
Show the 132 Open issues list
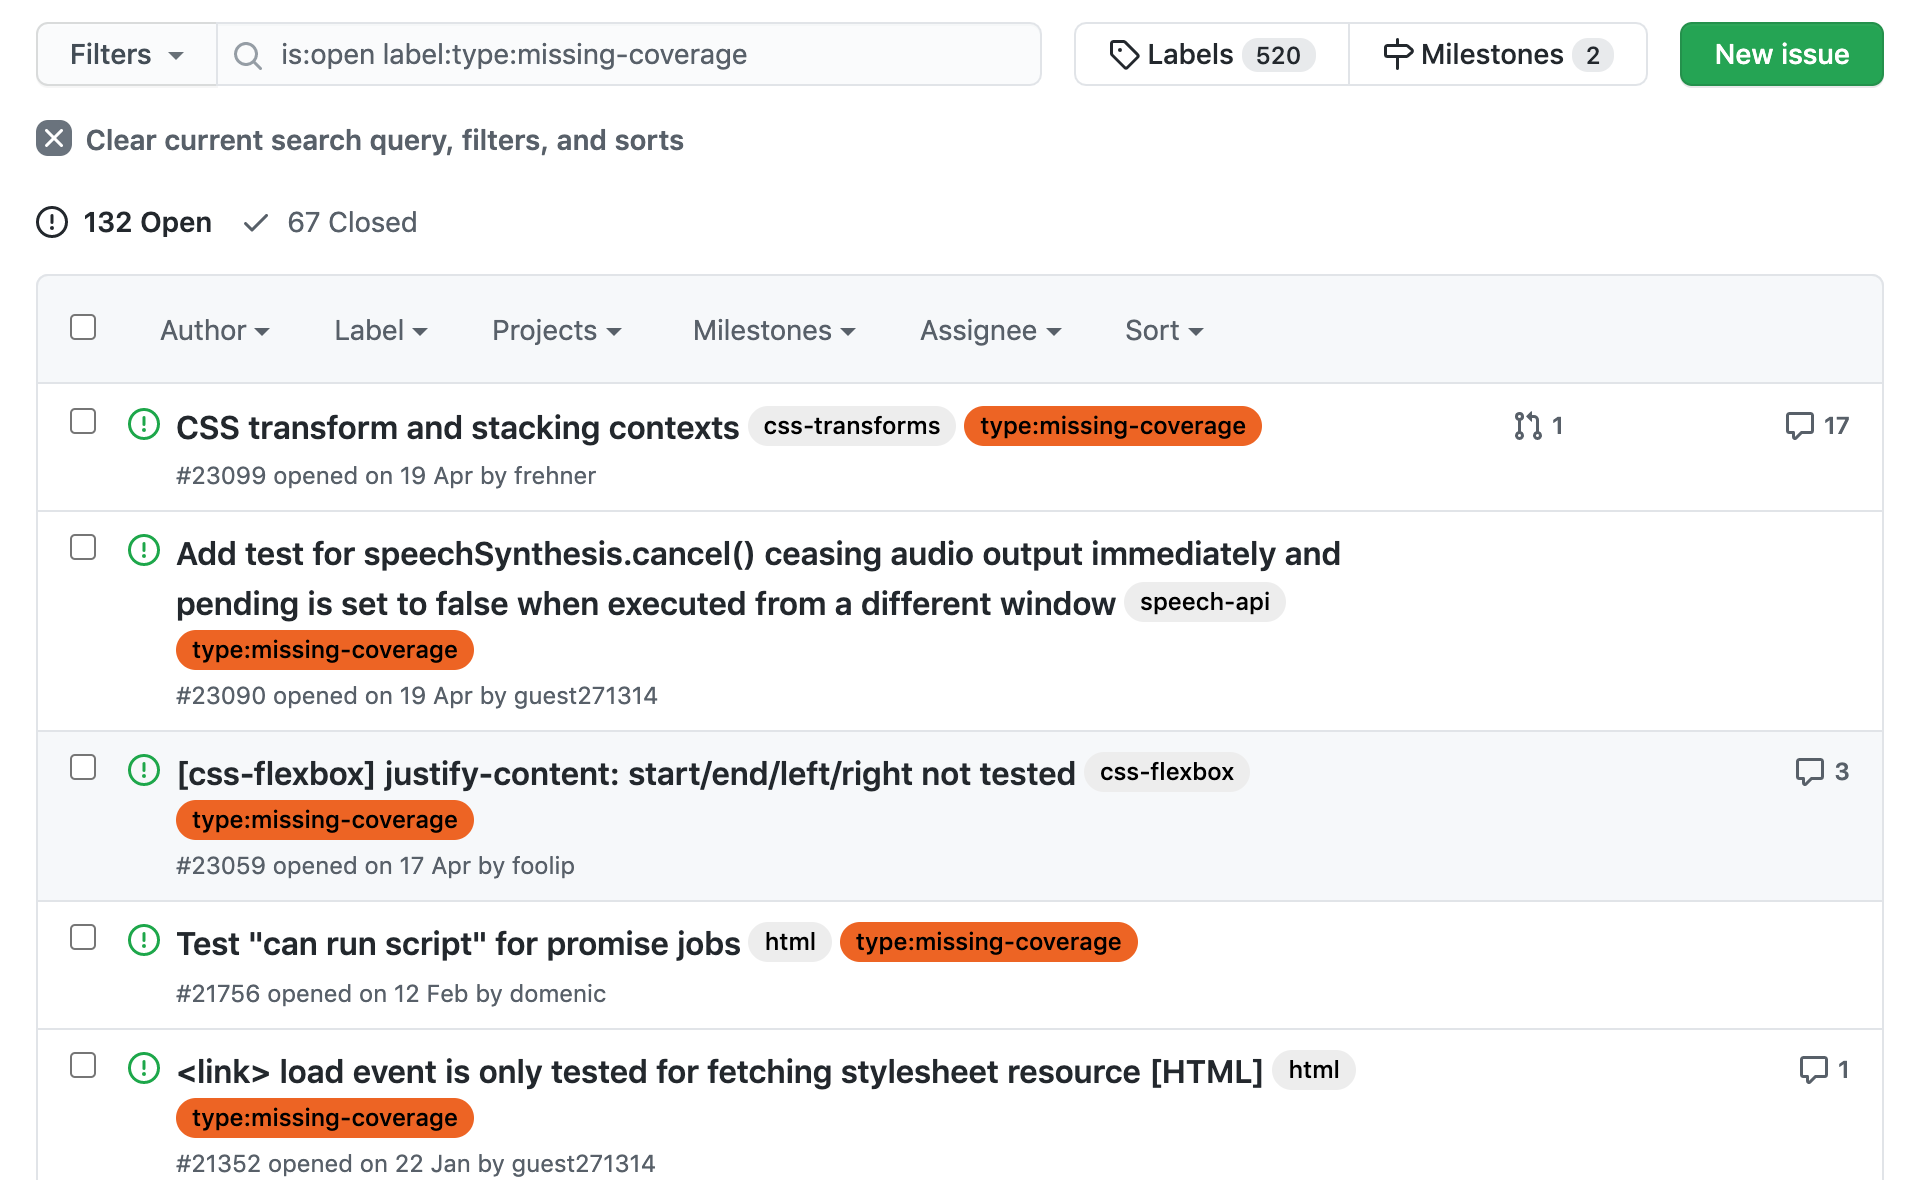[x=125, y=222]
